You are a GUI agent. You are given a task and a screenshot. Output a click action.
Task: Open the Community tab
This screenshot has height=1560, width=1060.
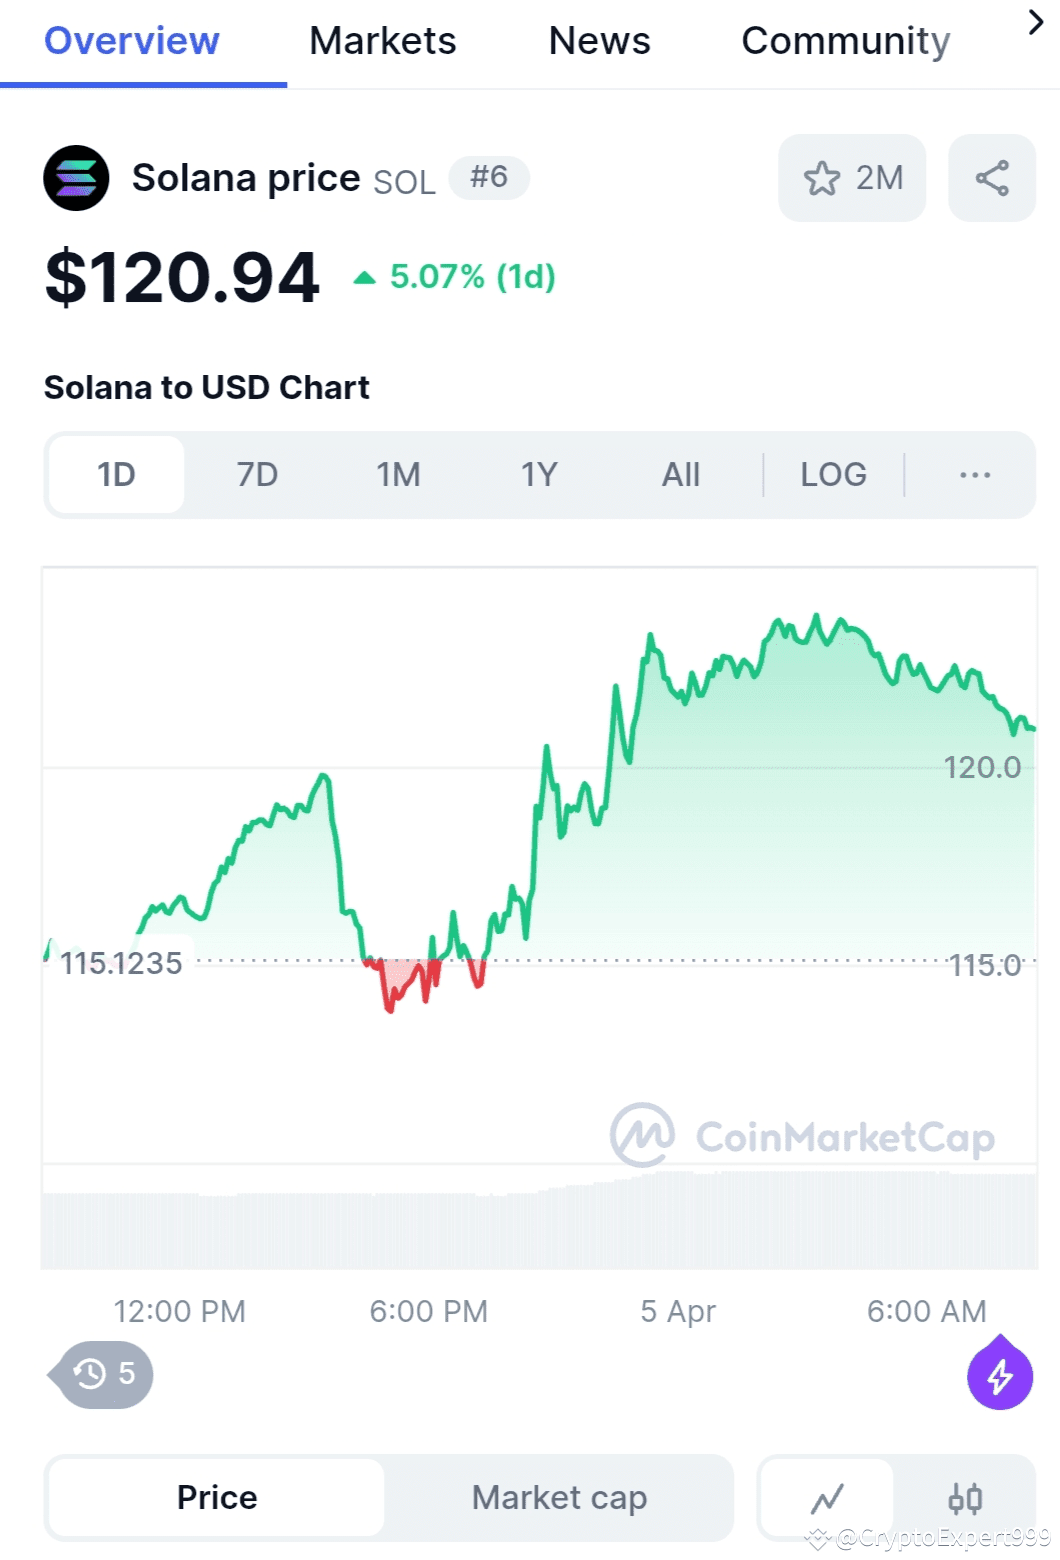click(845, 41)
